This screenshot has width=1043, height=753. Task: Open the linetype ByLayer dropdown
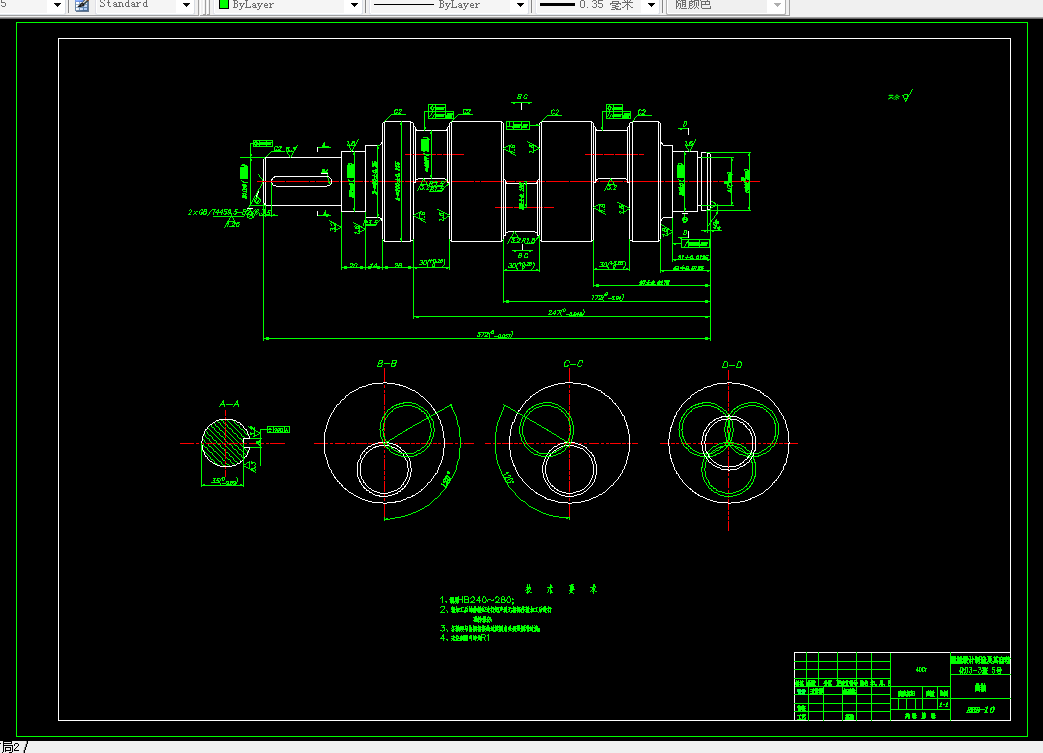[x=520, y=5]
